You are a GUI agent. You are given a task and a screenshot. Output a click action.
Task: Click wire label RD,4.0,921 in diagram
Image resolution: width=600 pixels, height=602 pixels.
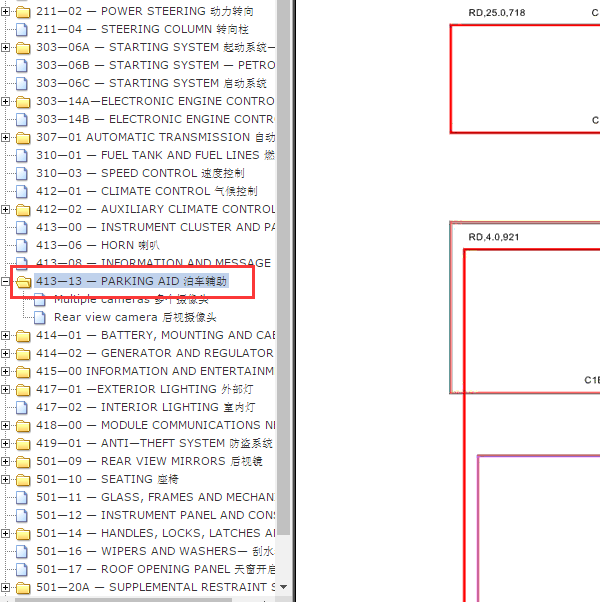coord(494,237)
